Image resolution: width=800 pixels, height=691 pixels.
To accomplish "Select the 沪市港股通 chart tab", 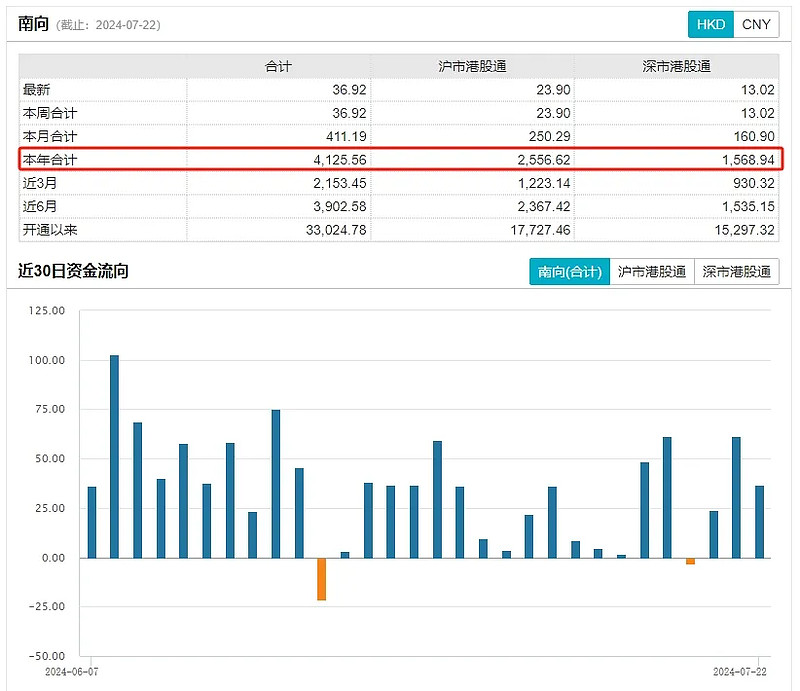I will pyautogui.click(x=652, y=272).
